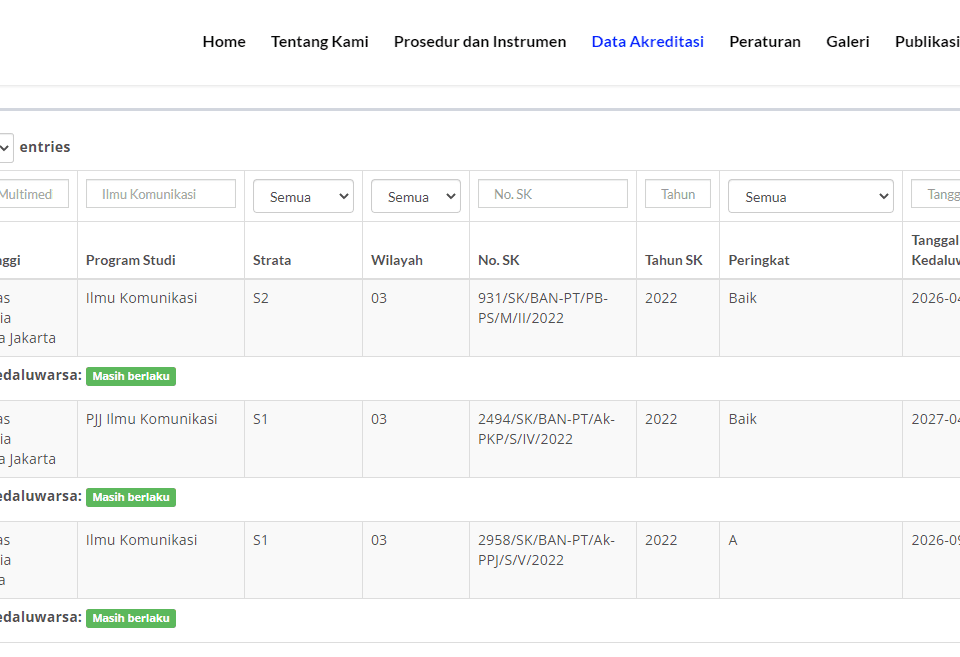Image resolution: width=960 pixels, height=657 pixels.
Task: Select the Data Akreditasi menu item
Action: coord(647,41)
